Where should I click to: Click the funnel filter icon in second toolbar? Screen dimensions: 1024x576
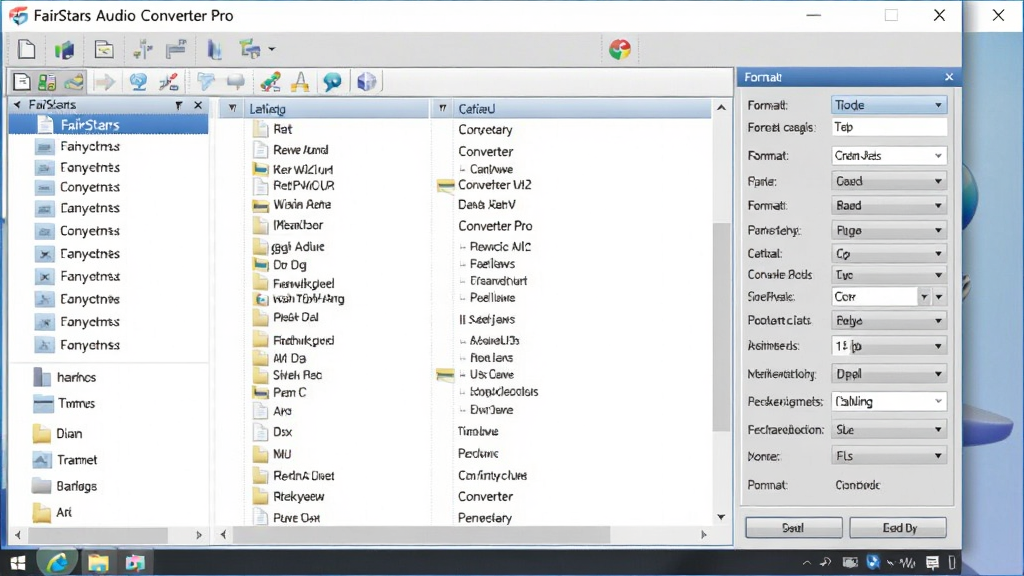pos(206,82)
